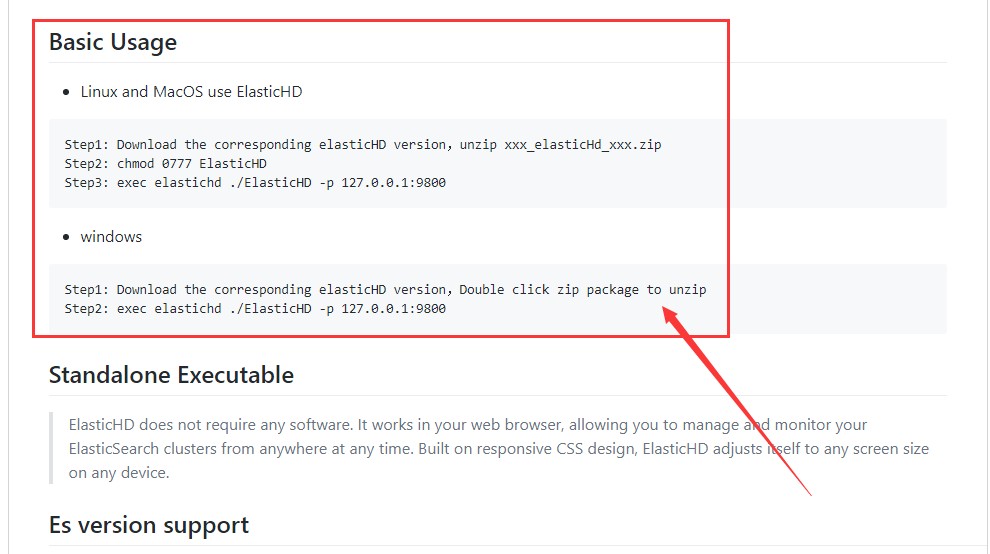Click "Double click zip package to unzip" text
The height and width of the screenshot is (554, 990).
[x=583, y=290]
